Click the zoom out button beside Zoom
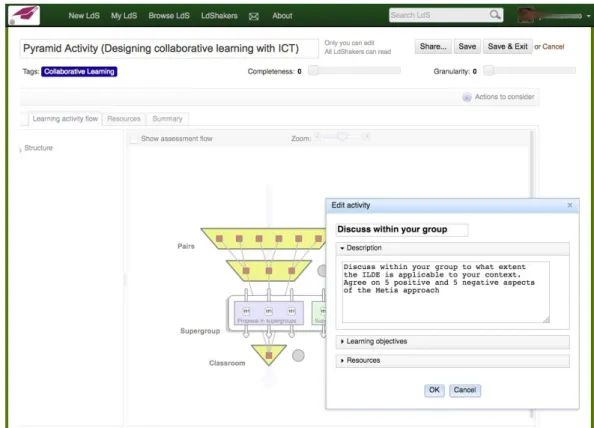The width and height of the screenshot is (594, 428). coord(318,136)
